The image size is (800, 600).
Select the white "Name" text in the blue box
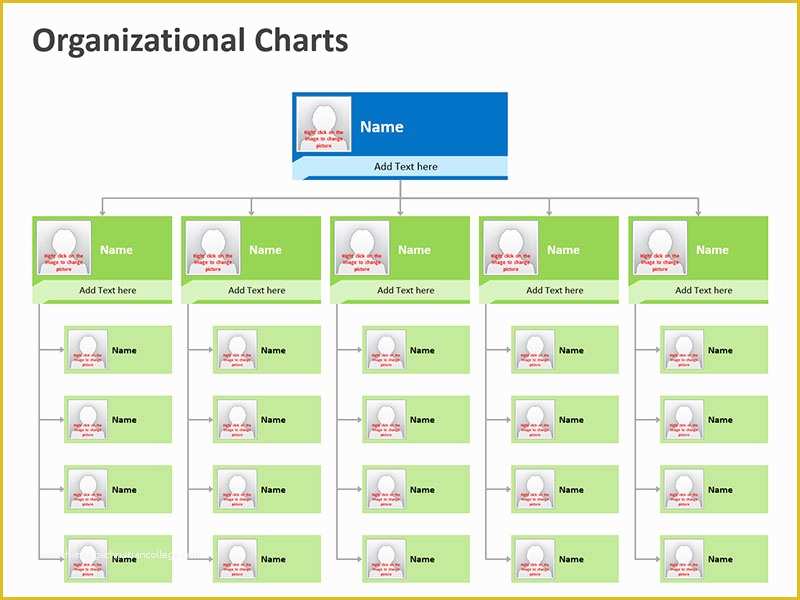[x=382, y=127]
